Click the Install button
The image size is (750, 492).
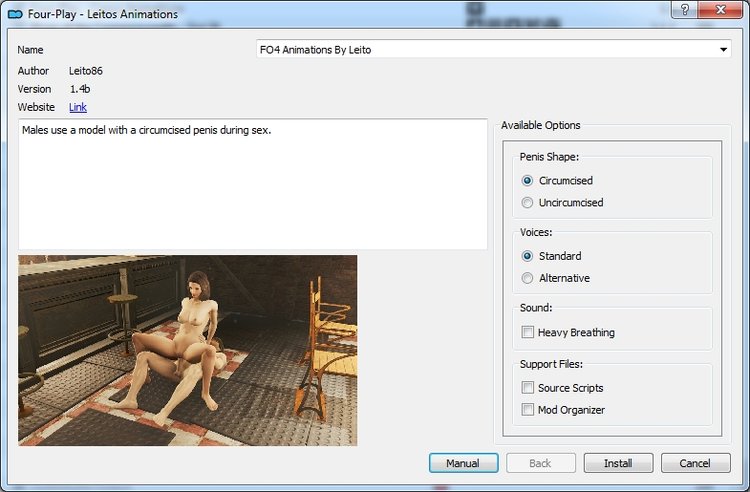point(618,463)
